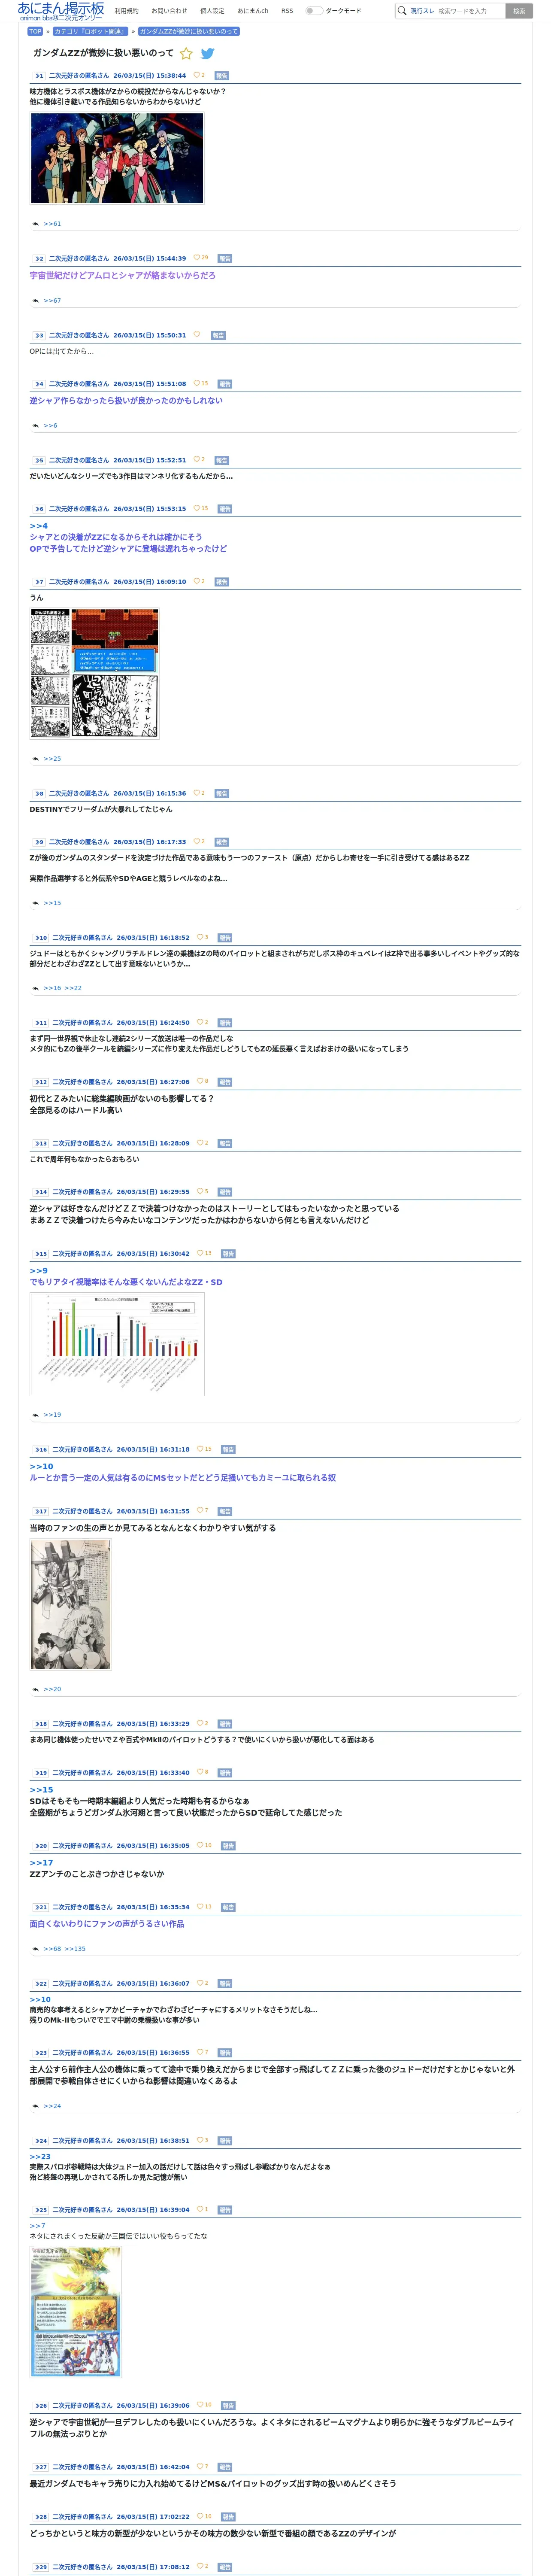This screenshot has height=2576, width=551.
Task: Click the search keyword input field
Action: pos(470,11)
